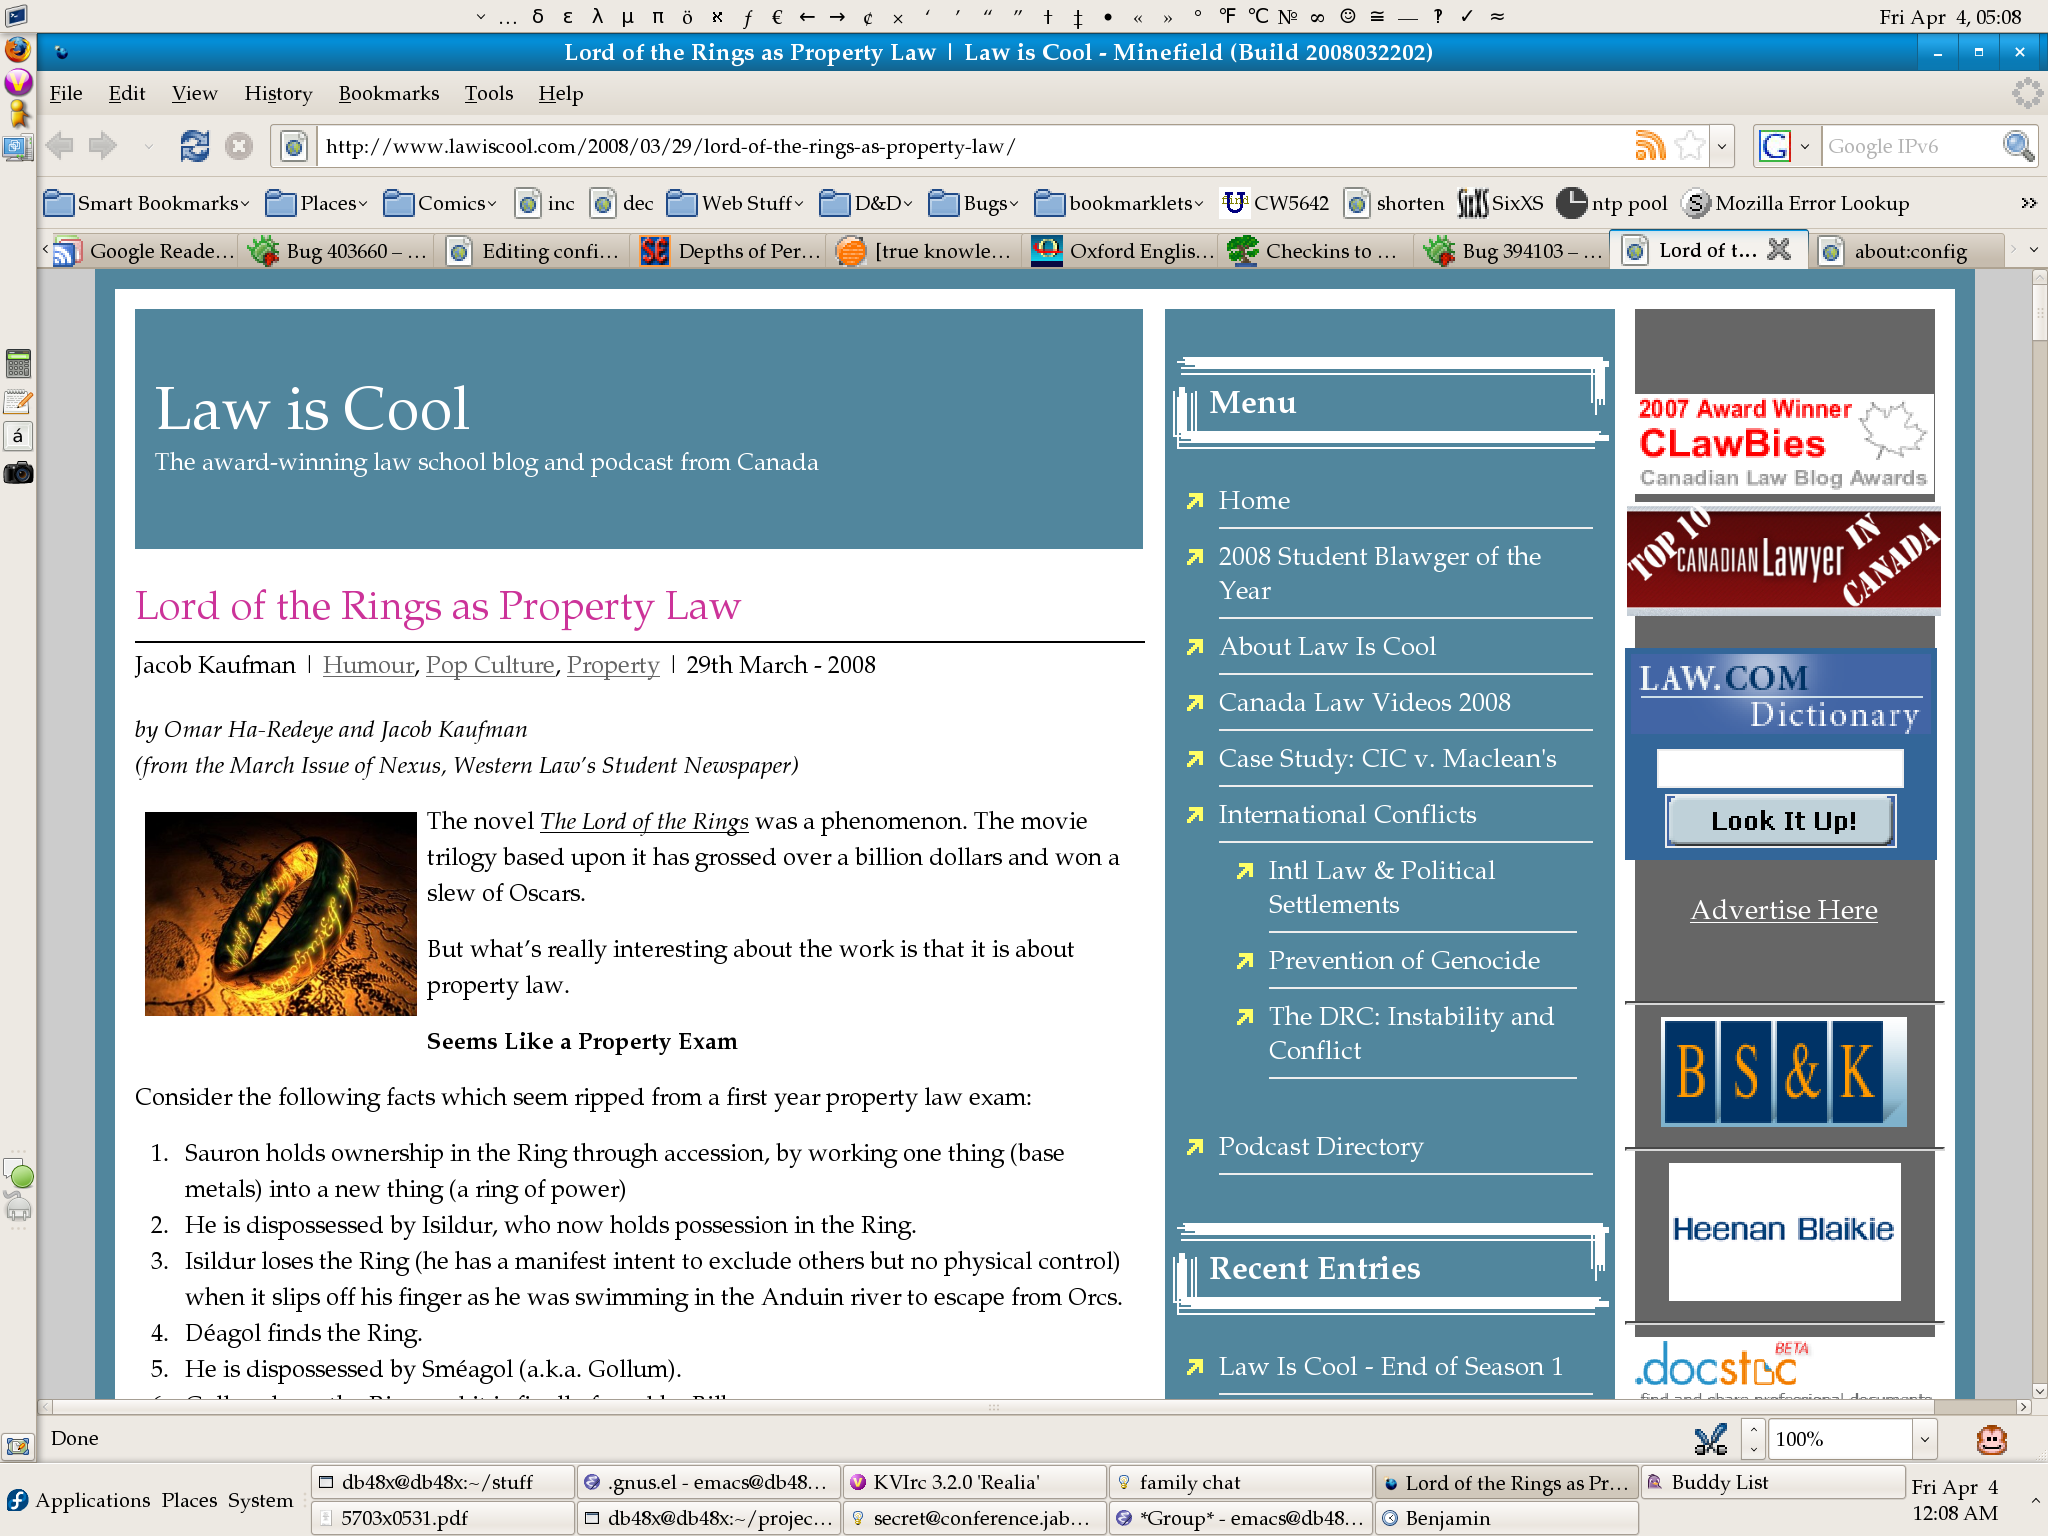Click the status bar monkey face icon
Screen dimensions: 2048x1536
pos(1992,1439)
